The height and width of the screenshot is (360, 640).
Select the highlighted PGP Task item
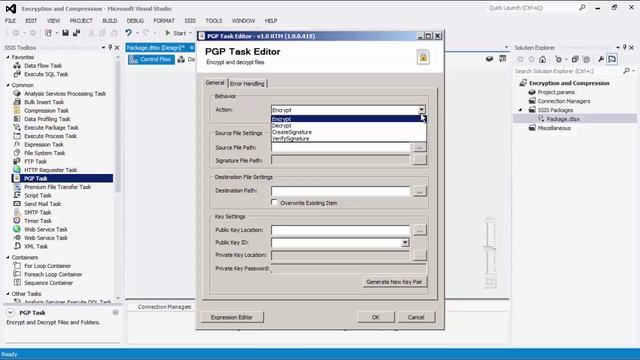click(62, 178)
